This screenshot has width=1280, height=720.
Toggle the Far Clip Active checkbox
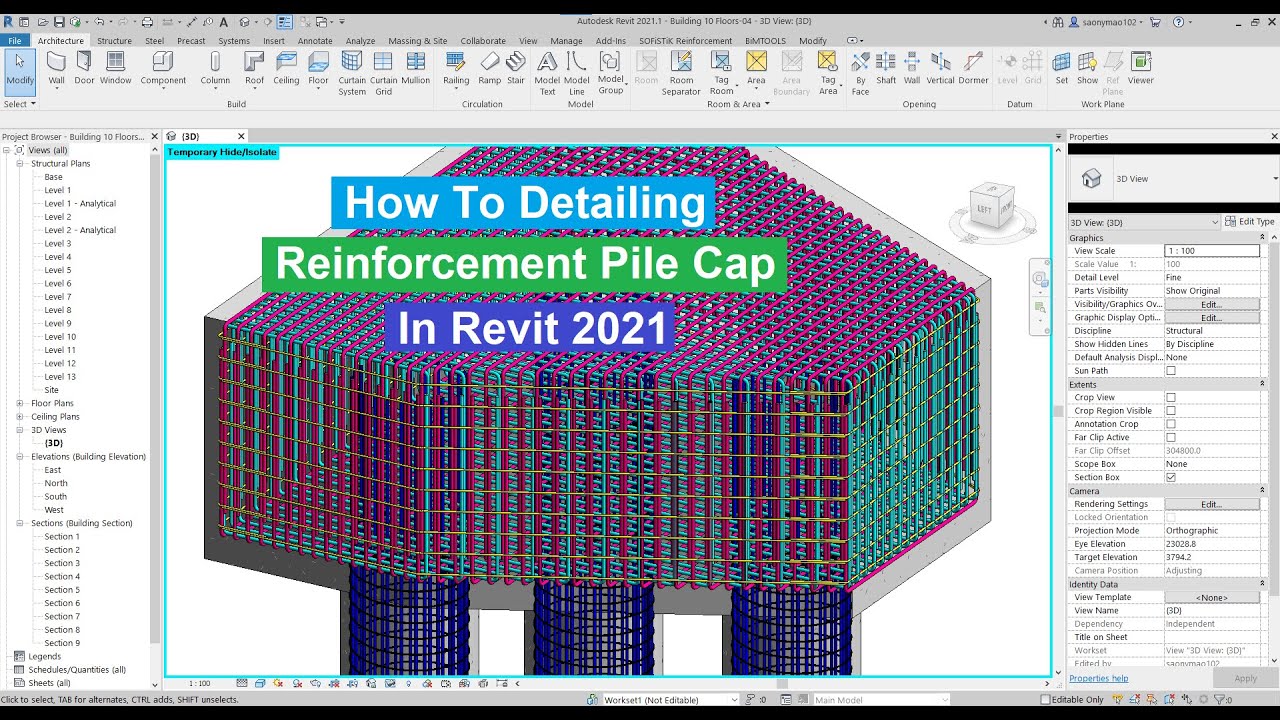(x=1171, y=437)
